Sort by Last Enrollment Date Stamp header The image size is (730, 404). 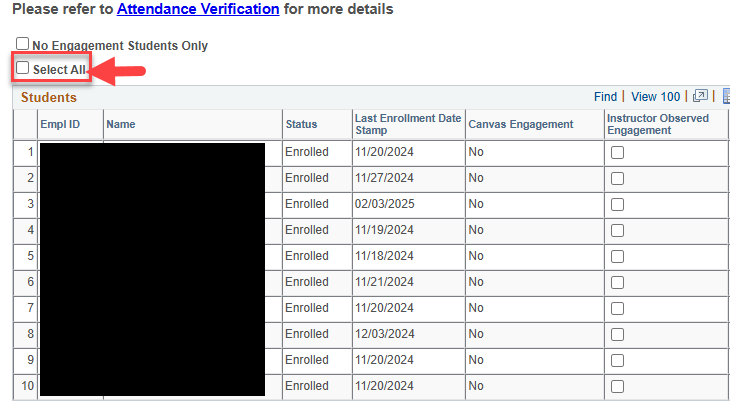click(408, 124)
